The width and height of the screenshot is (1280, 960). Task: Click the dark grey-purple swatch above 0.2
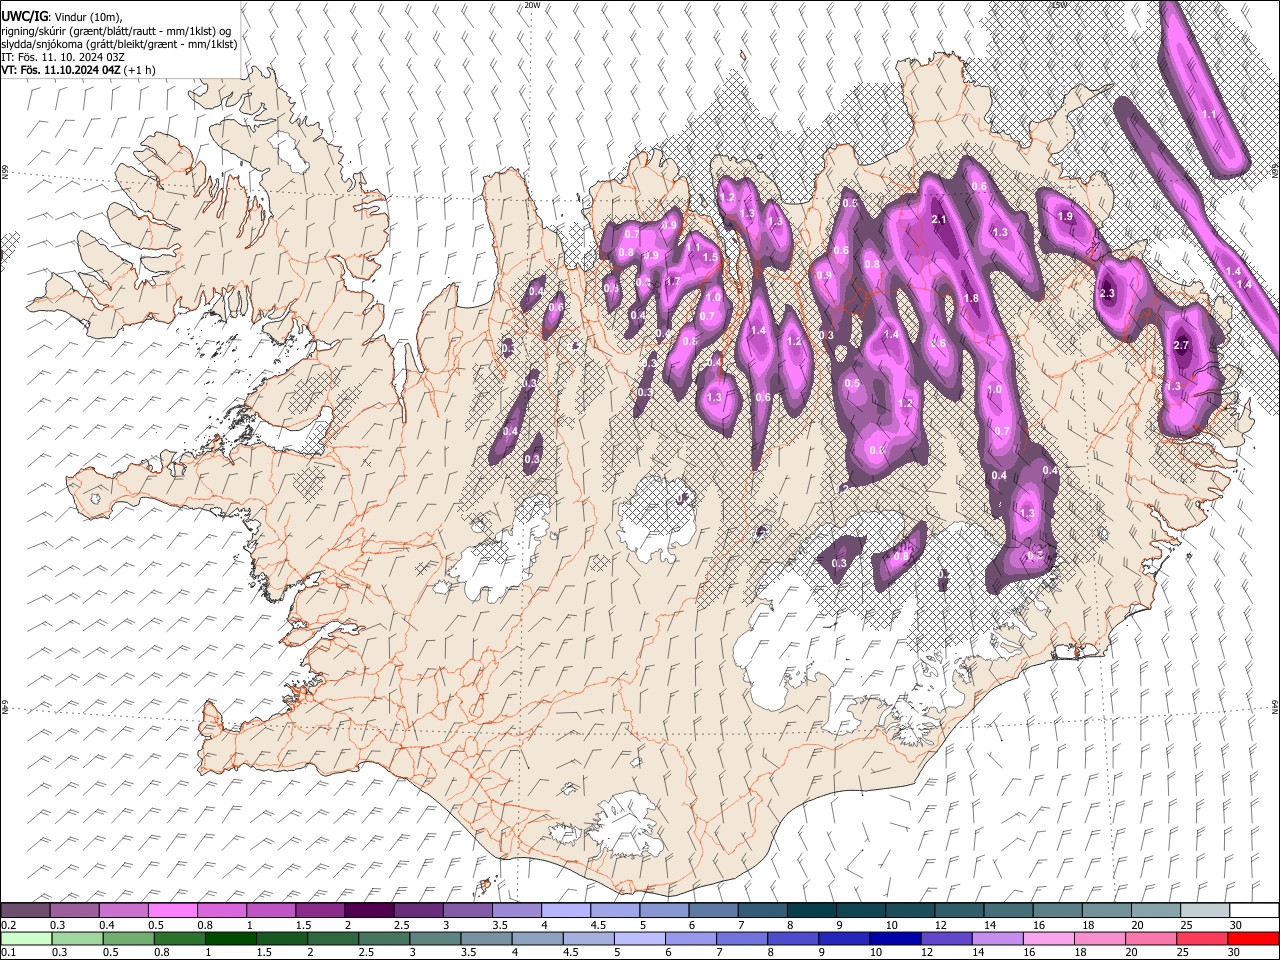click(25, 910)
